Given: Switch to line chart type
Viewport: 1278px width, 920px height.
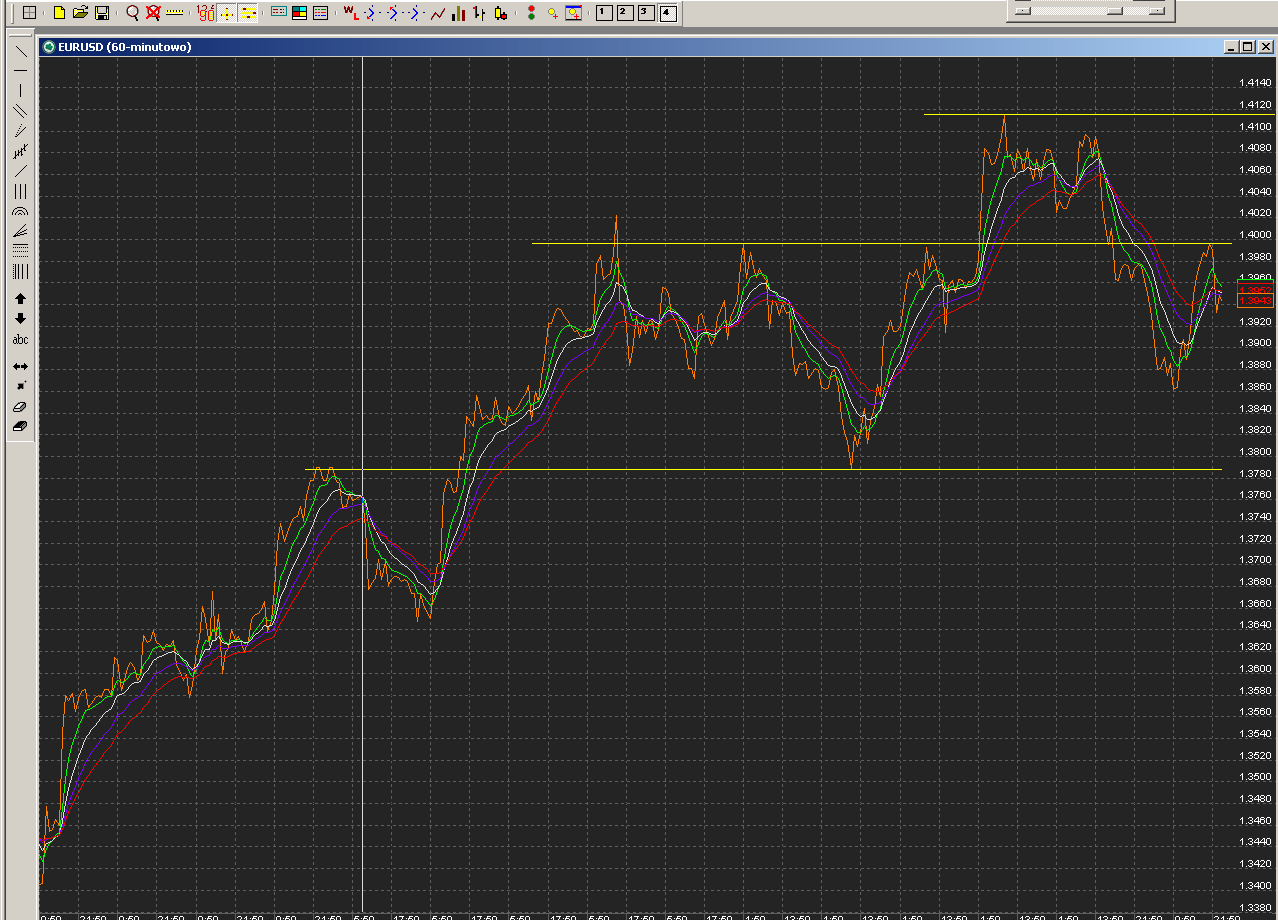Looking at the screenshot, I should coord(437,13).
